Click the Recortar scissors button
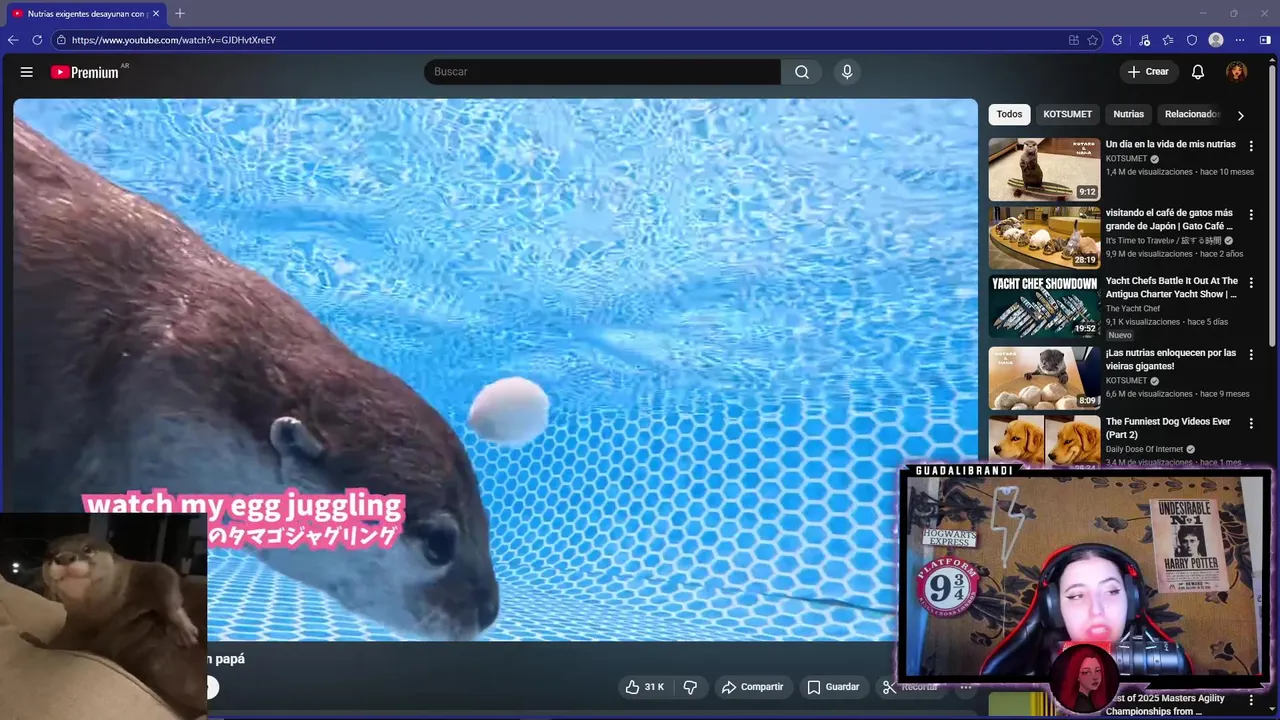This screenshot has height=720, width=1280. [910, 687]
